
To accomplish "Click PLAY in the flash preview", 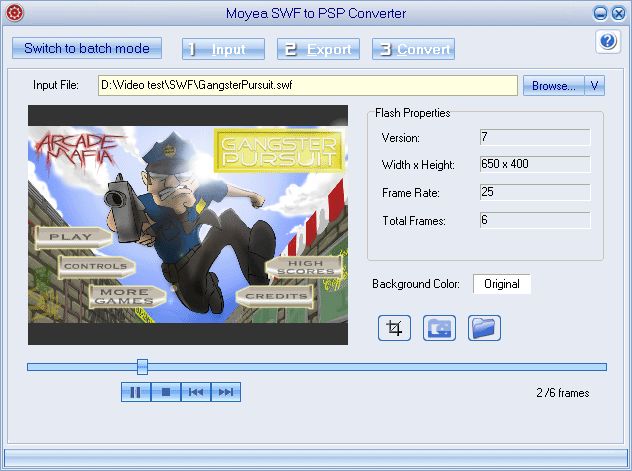I will pos(73,237).
